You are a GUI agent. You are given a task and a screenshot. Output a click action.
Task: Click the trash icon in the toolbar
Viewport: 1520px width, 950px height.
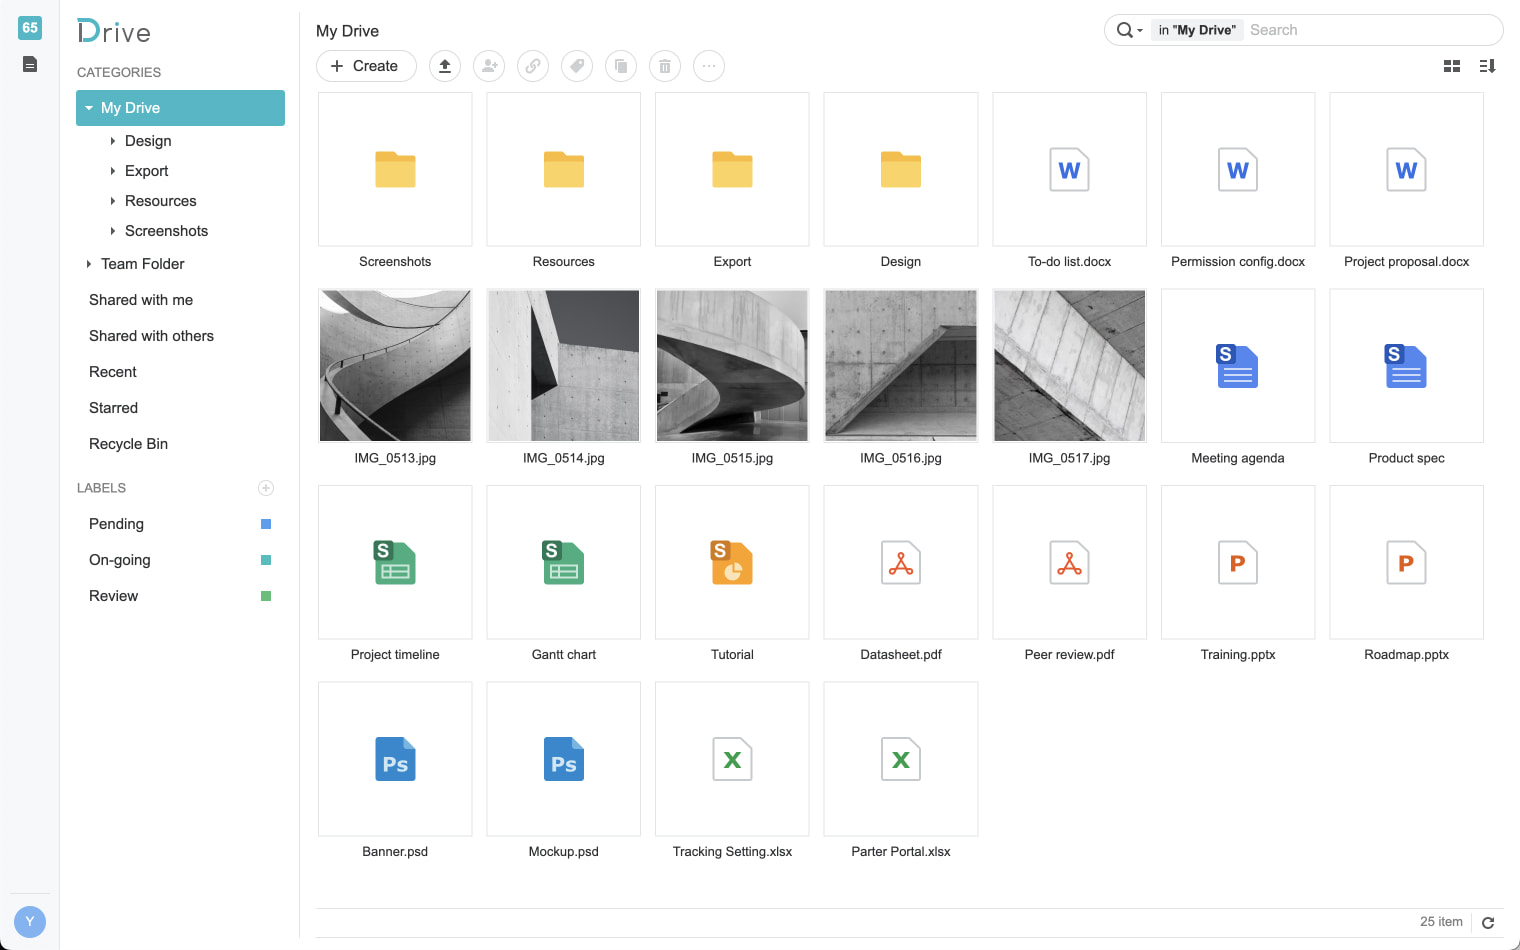(x=665, y=66)
